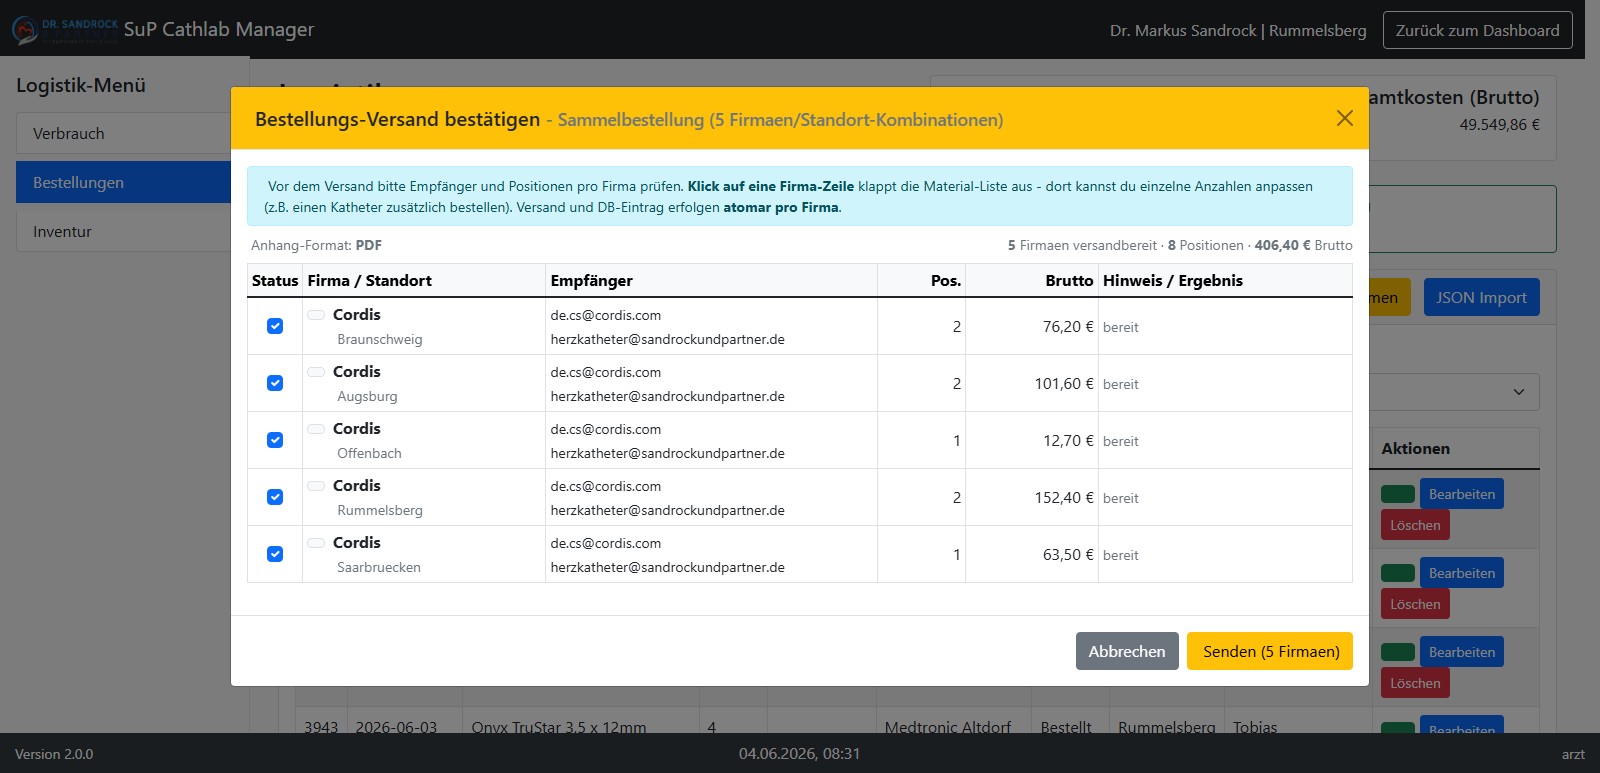Uncheck the Cordis Braunschweig status checkbox
Image resolution: width=1600 pixels, height=773 pixels.
click(275, 326)
